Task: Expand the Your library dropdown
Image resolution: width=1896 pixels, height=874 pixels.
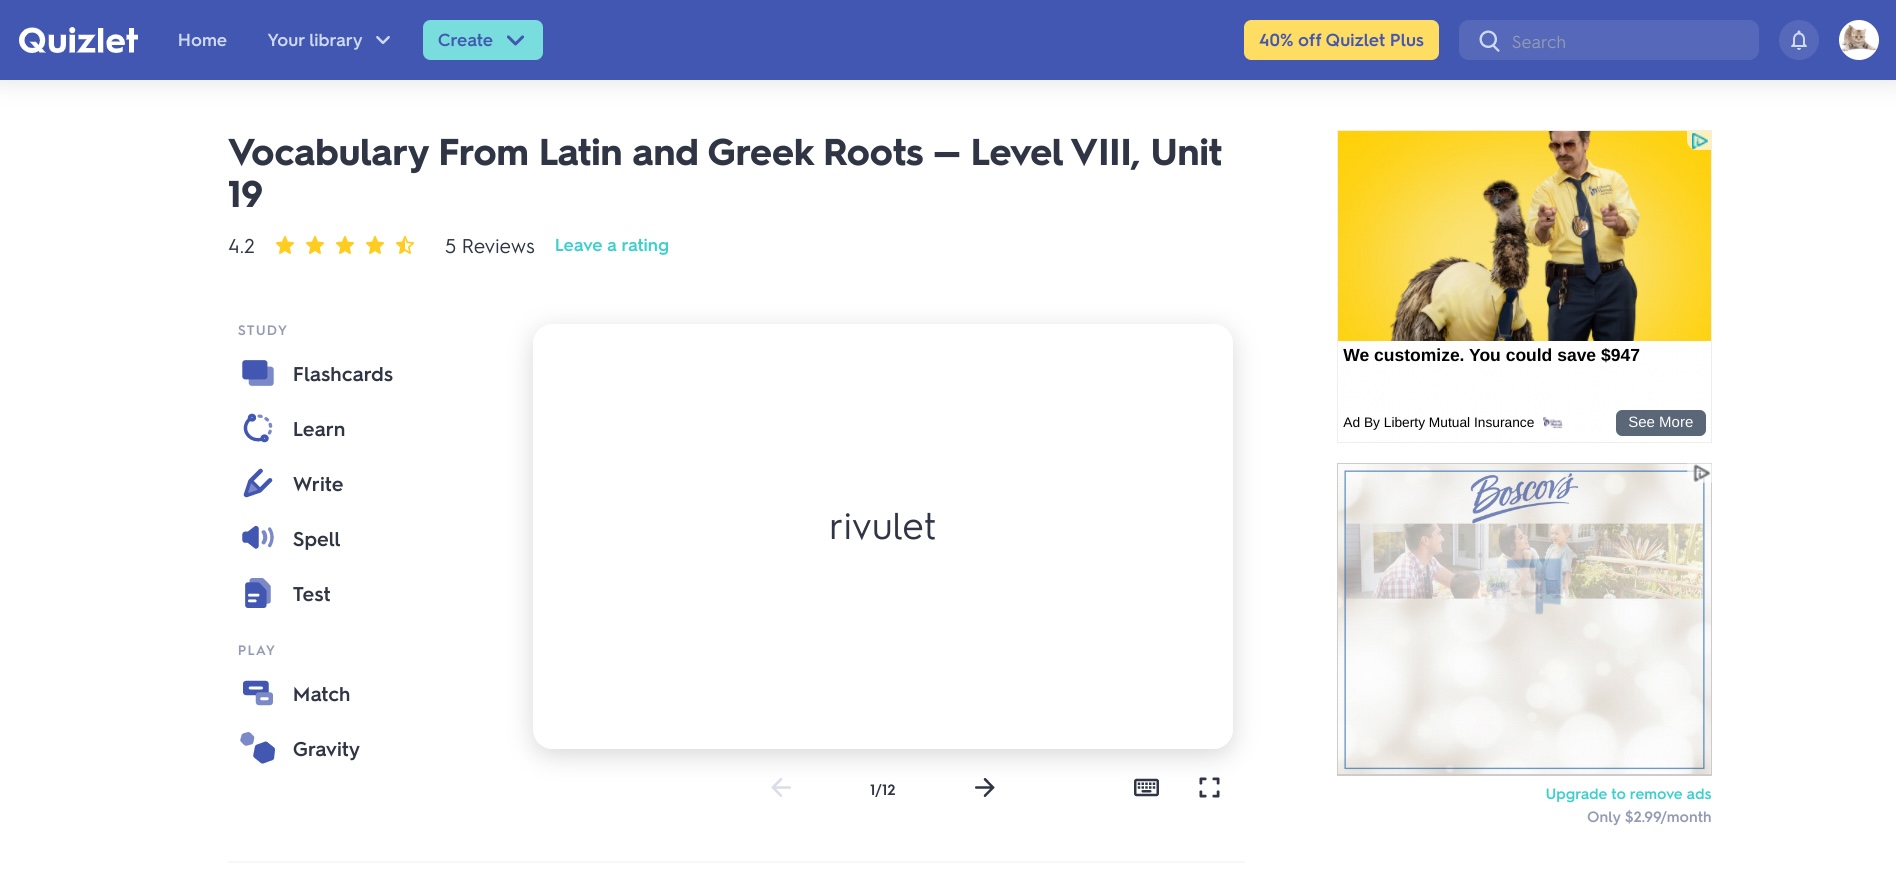Action: [329, 40]
